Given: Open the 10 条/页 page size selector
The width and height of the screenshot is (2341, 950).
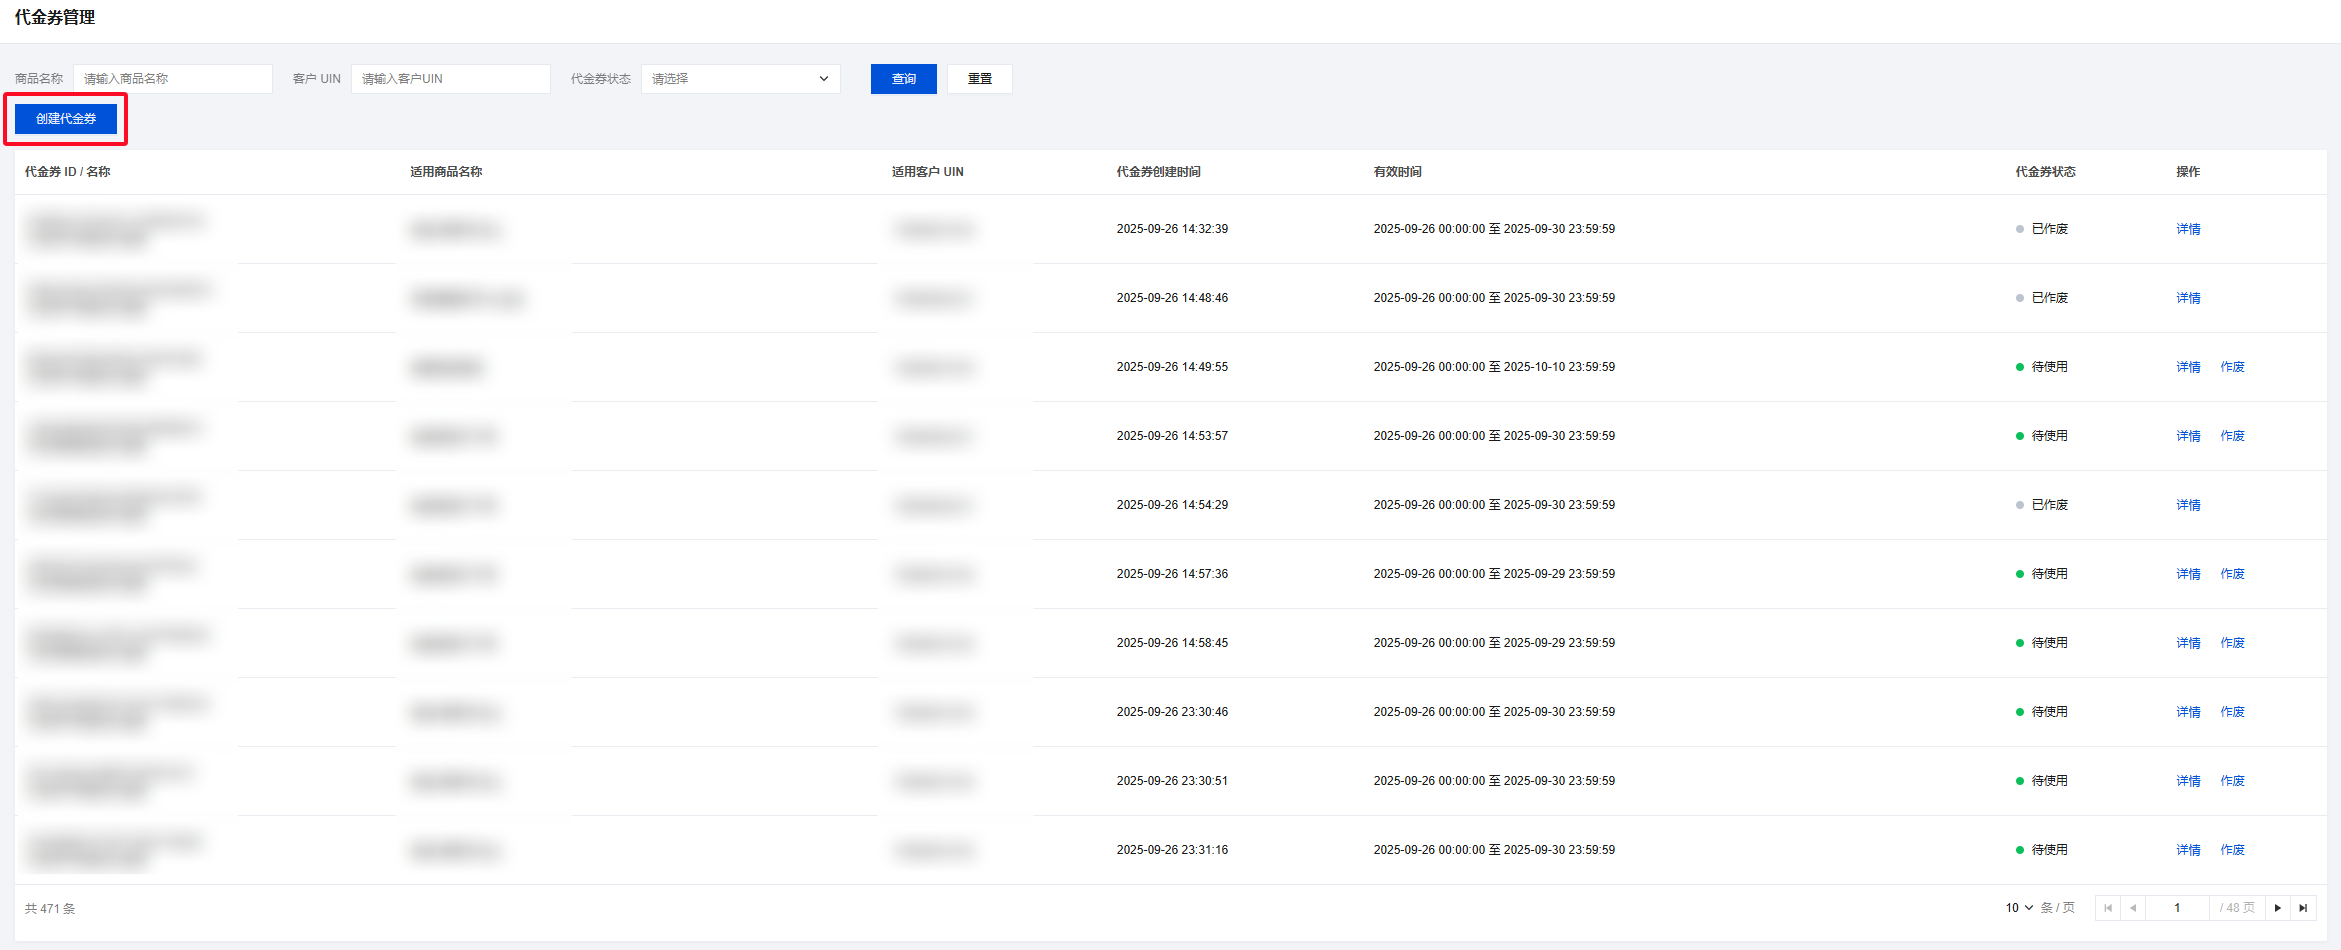Looking at the screenshot, I should click(2019, 908).
